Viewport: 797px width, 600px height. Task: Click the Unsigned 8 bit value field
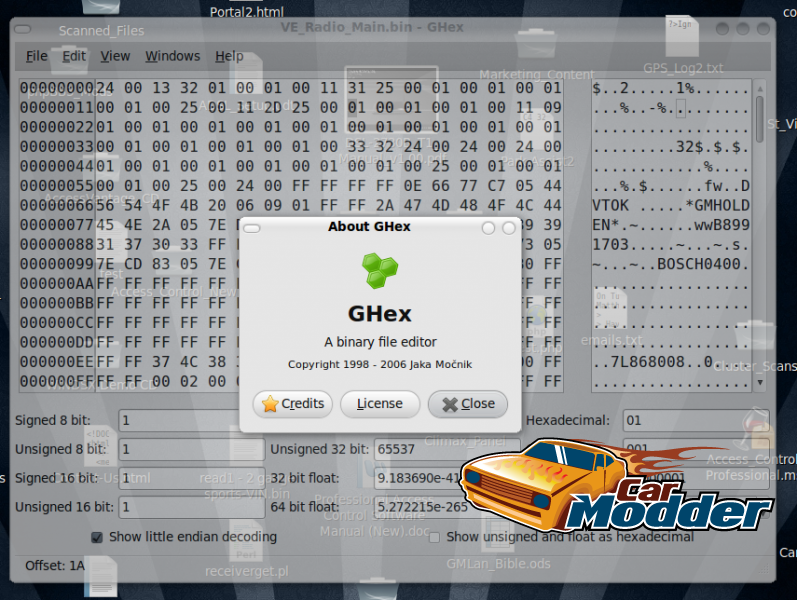point(192,449)
